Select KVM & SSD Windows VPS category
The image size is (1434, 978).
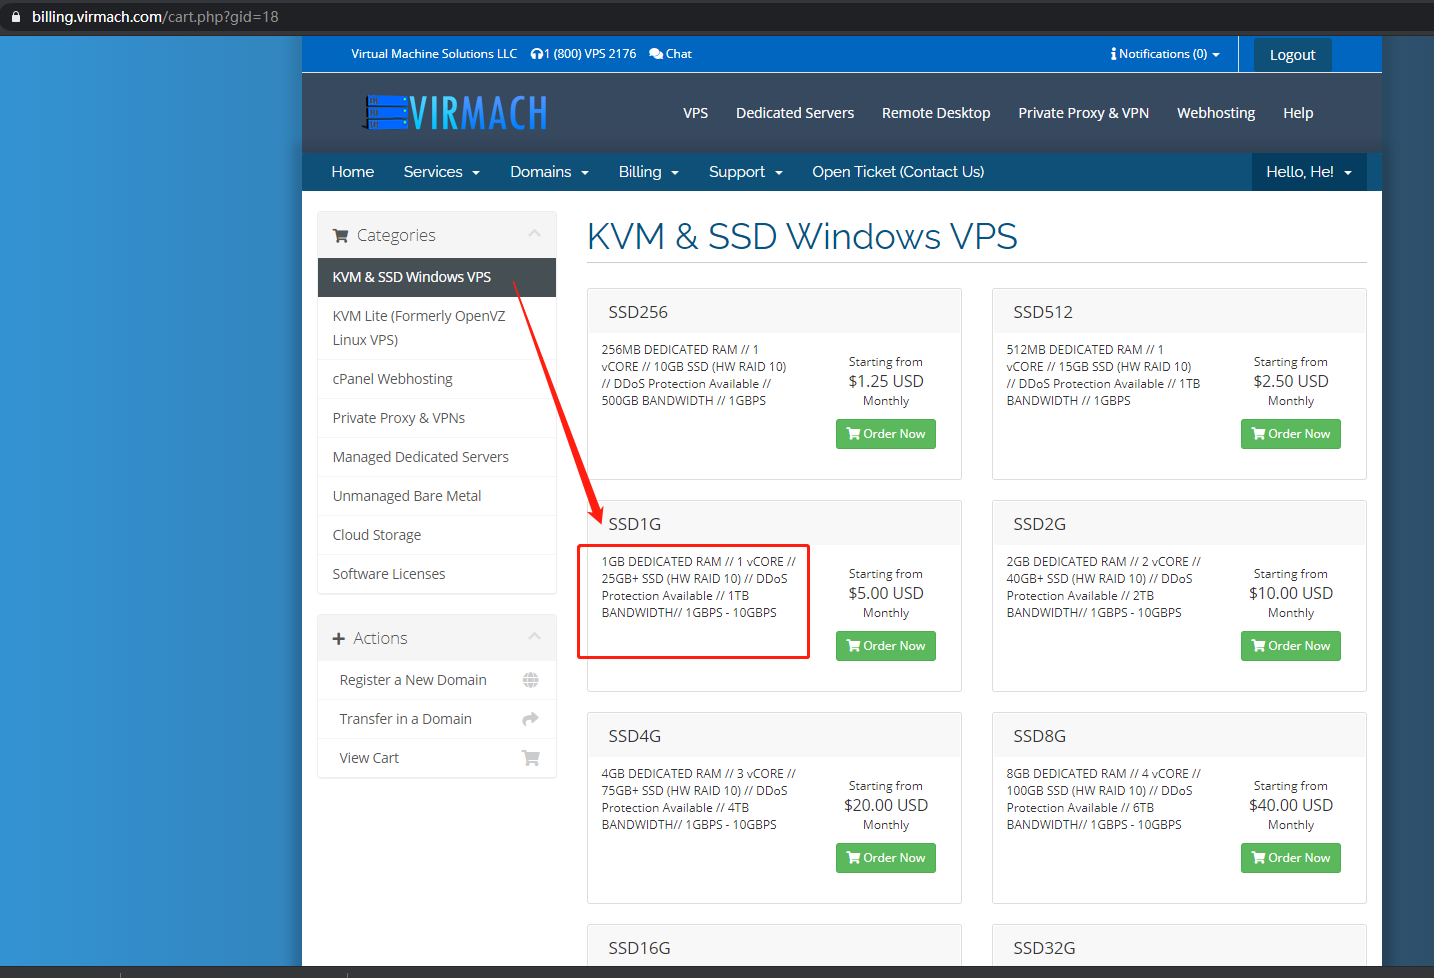click(437, 277)
